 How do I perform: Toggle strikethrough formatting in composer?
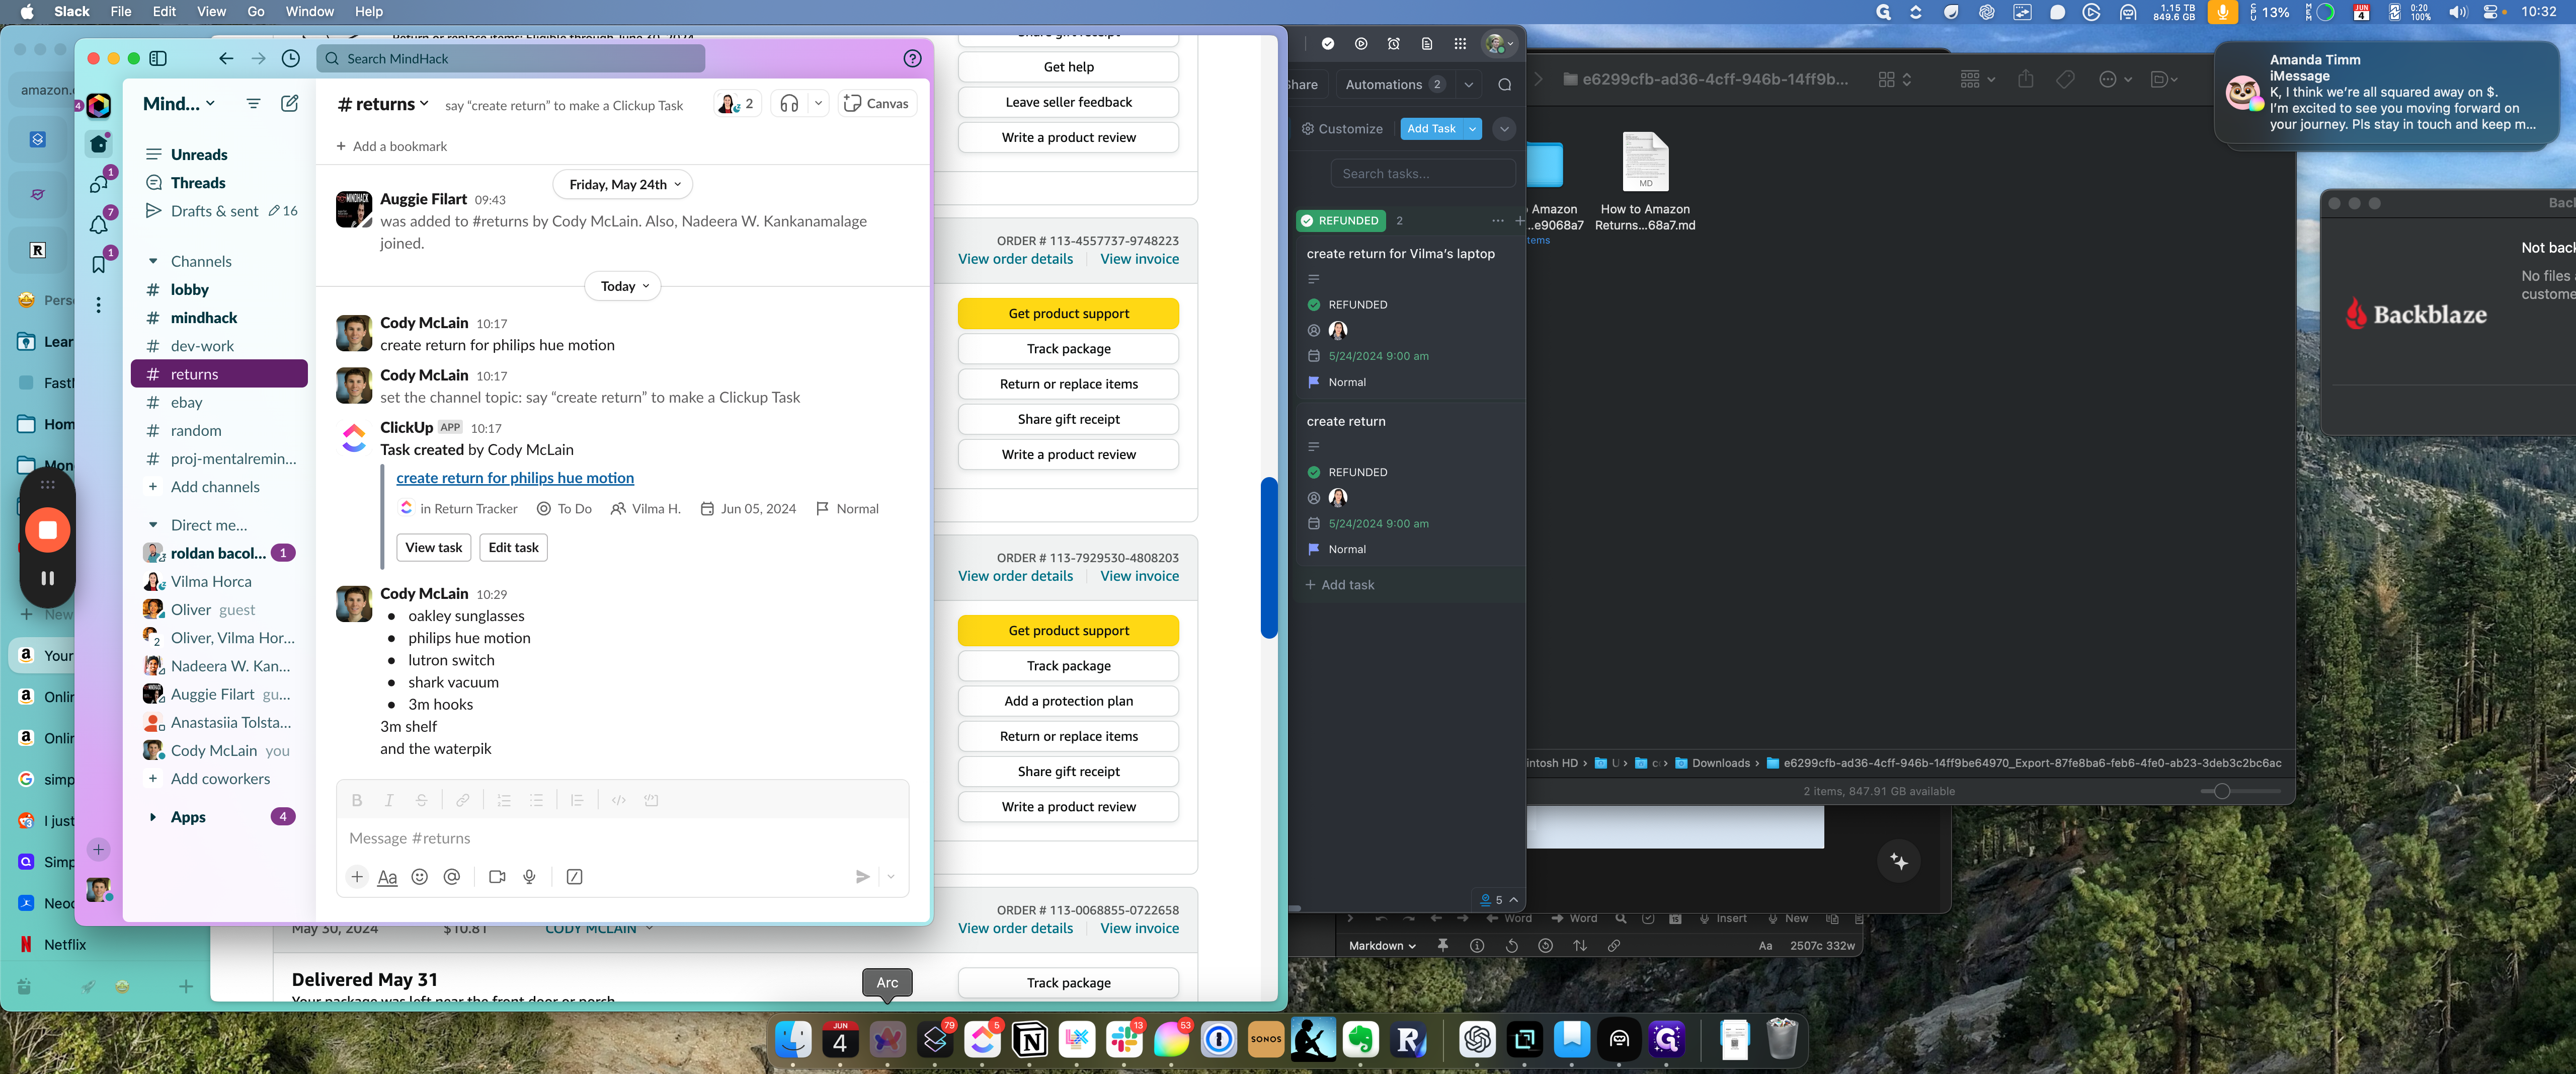point(422,800)
